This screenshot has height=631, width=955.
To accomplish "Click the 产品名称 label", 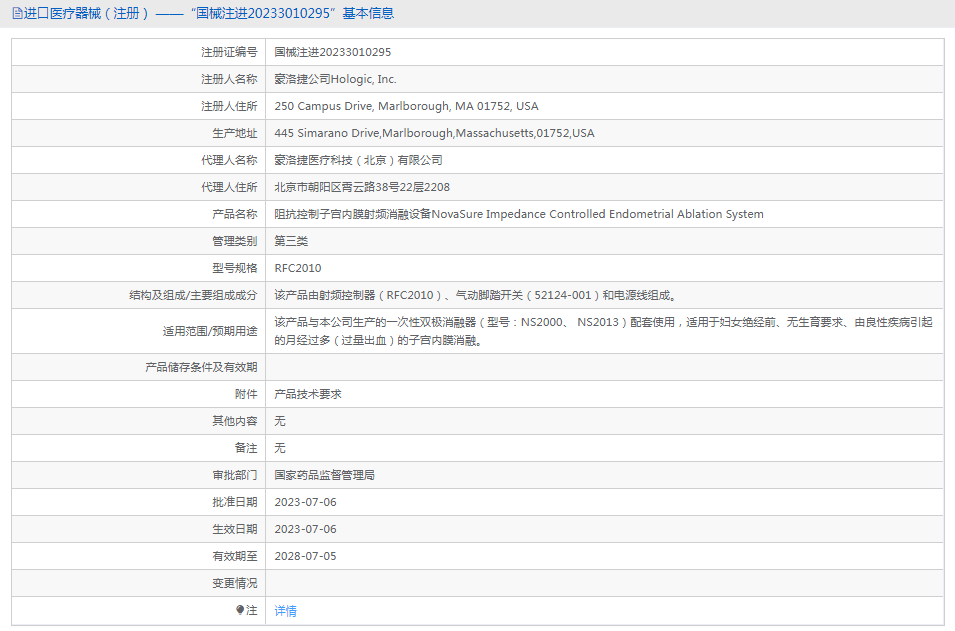I will [x=234, y=214].
